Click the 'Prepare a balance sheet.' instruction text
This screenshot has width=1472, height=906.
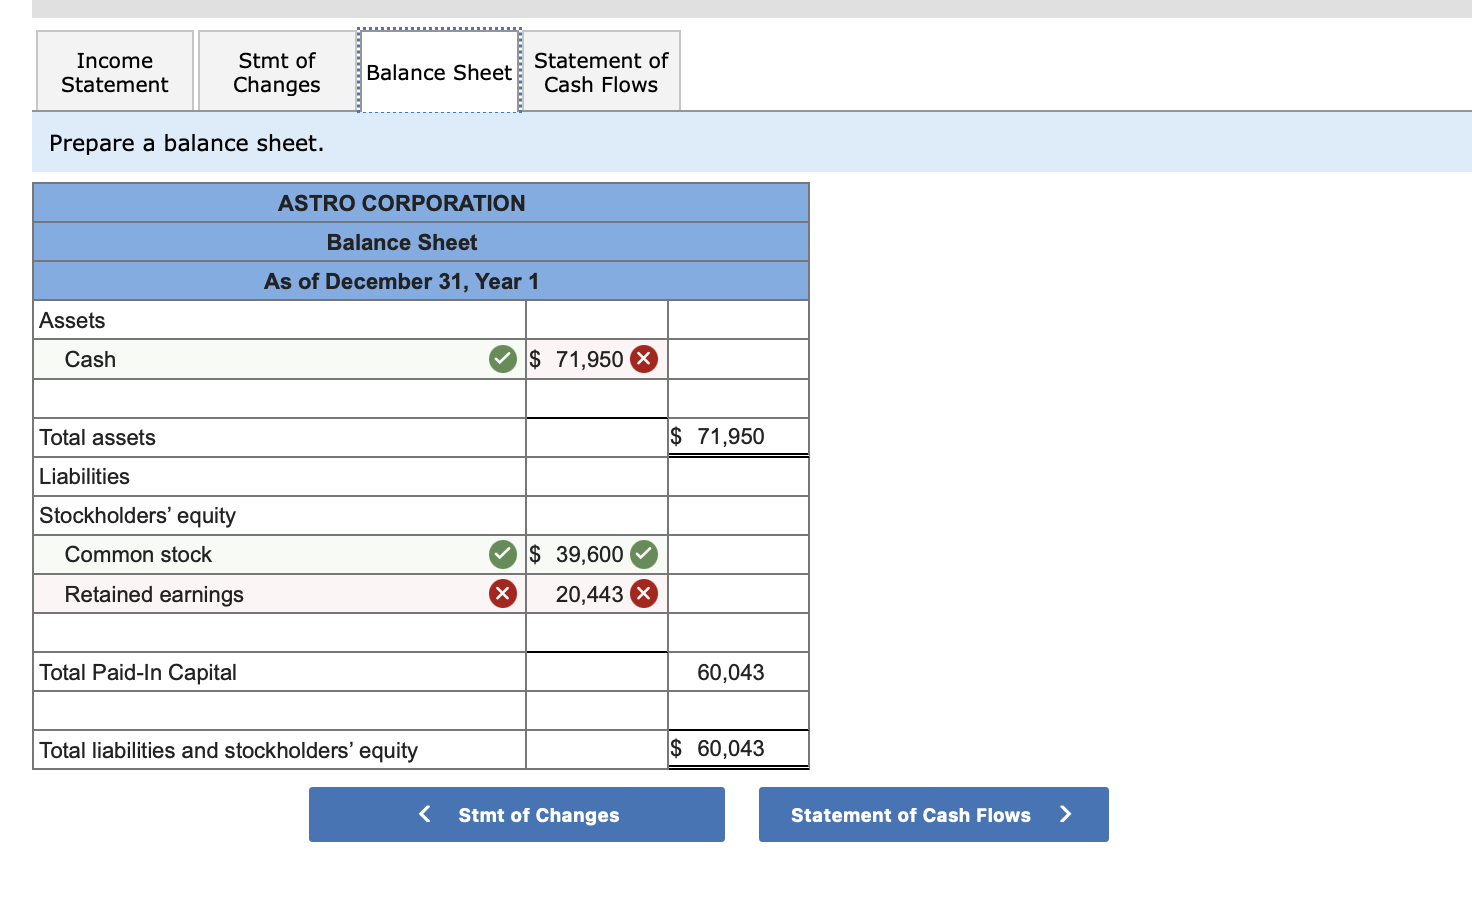point(187,143)
